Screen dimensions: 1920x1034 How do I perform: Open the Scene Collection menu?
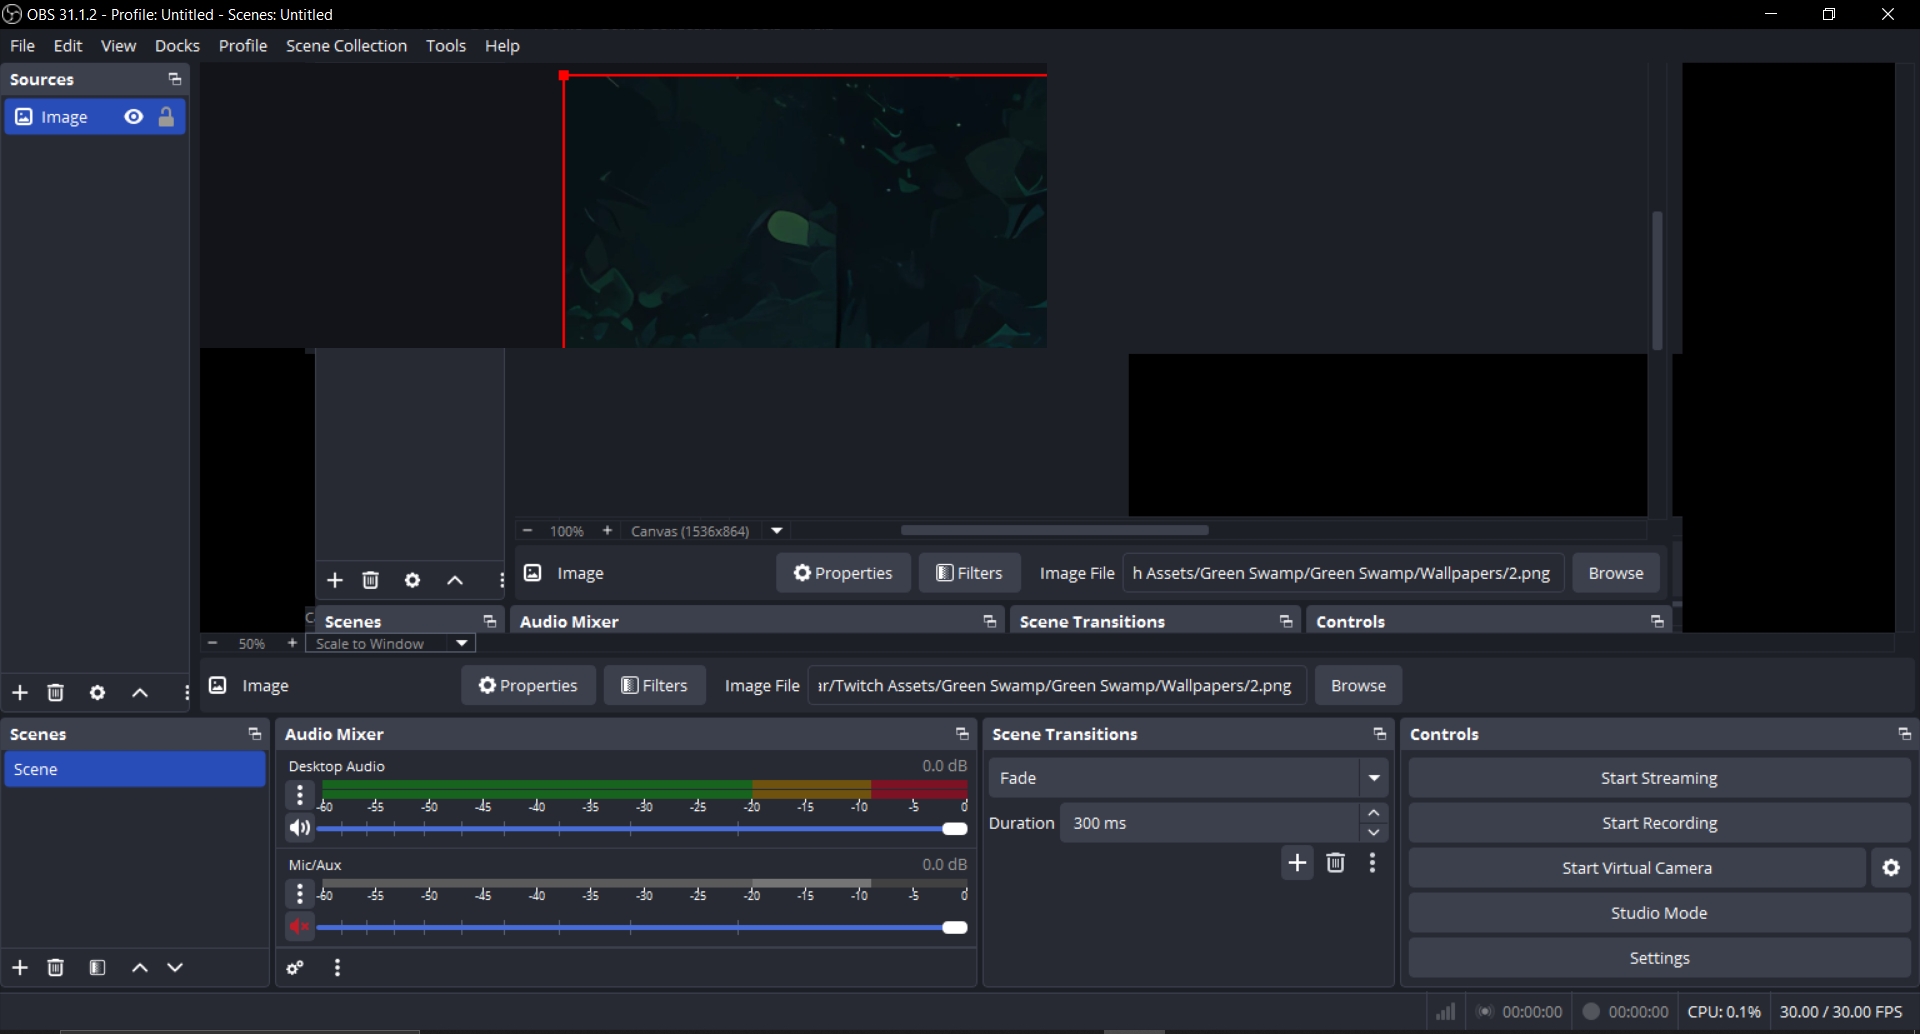click(346, 46)
